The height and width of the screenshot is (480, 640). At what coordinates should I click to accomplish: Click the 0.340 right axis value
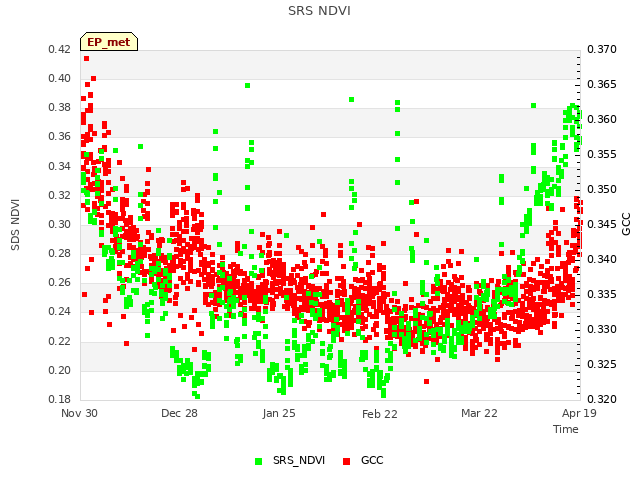pos(602,260)
